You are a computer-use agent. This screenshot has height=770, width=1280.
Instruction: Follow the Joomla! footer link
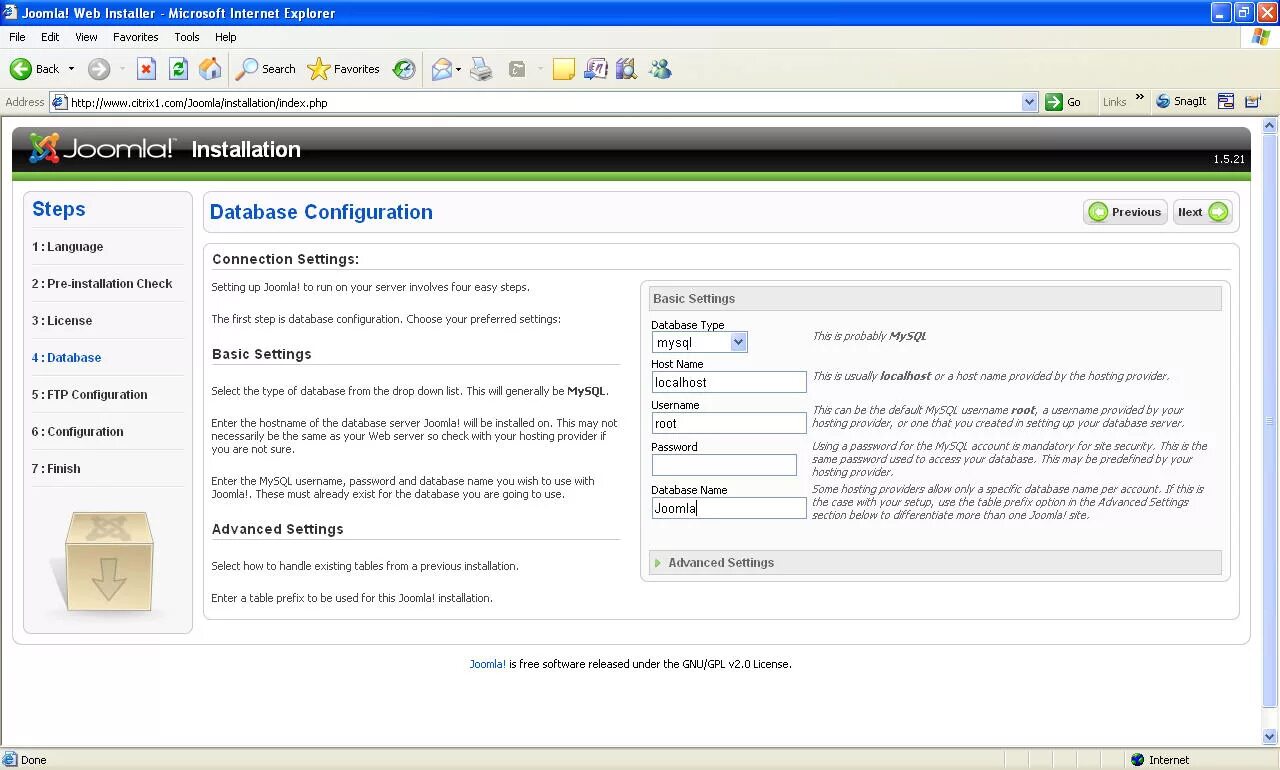pyautogui.click(x=488, y=664)
